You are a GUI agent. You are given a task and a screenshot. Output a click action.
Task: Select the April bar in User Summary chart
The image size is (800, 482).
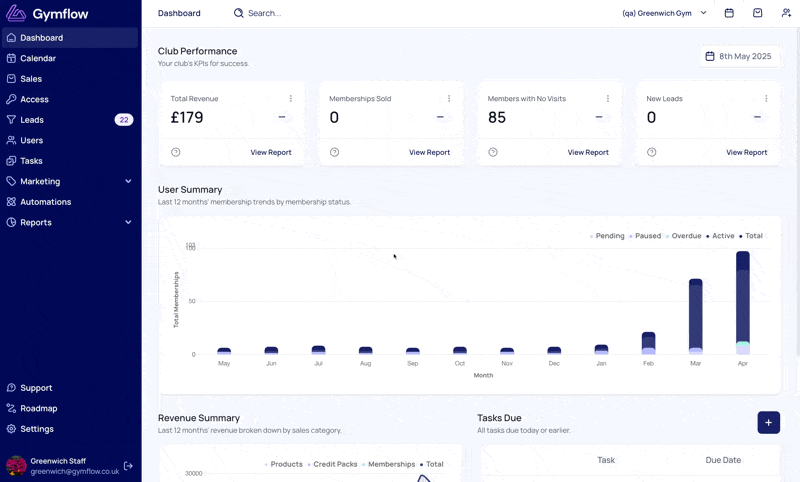743,302
